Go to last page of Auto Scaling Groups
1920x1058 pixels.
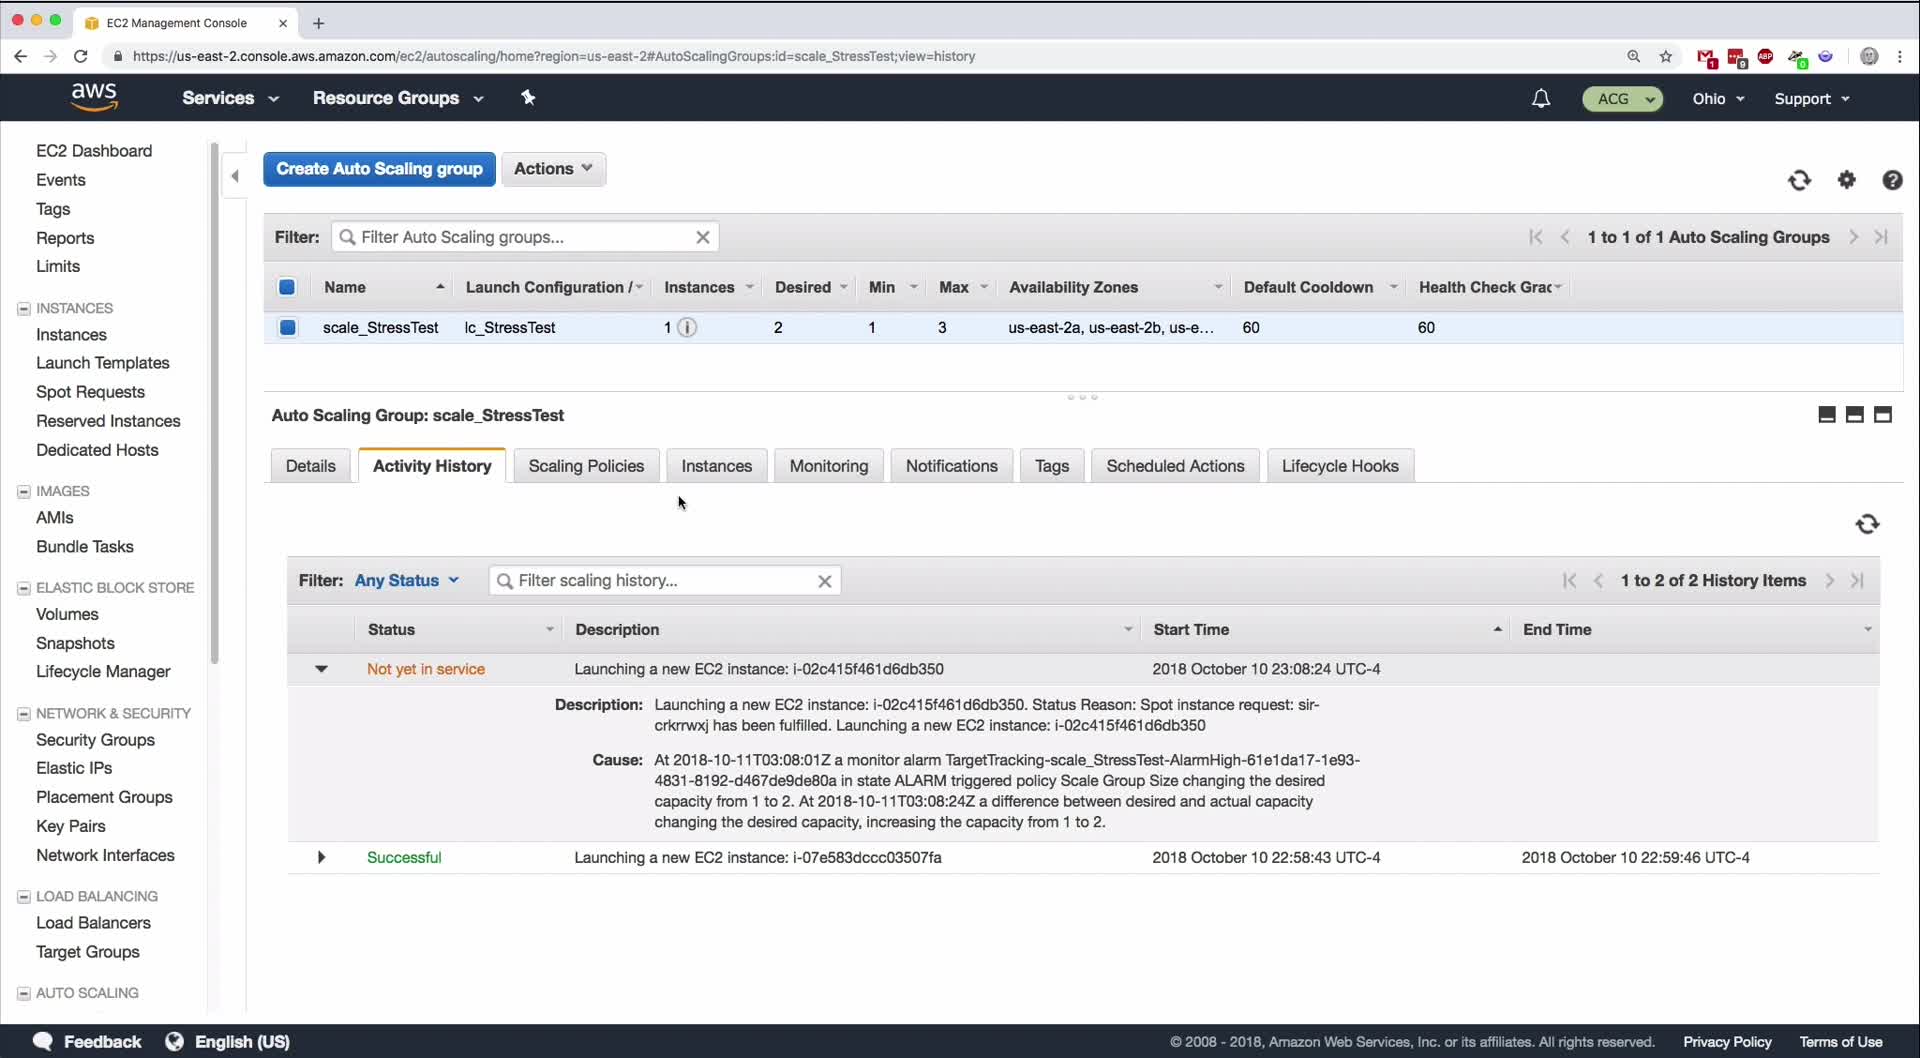pos(1881,237)
